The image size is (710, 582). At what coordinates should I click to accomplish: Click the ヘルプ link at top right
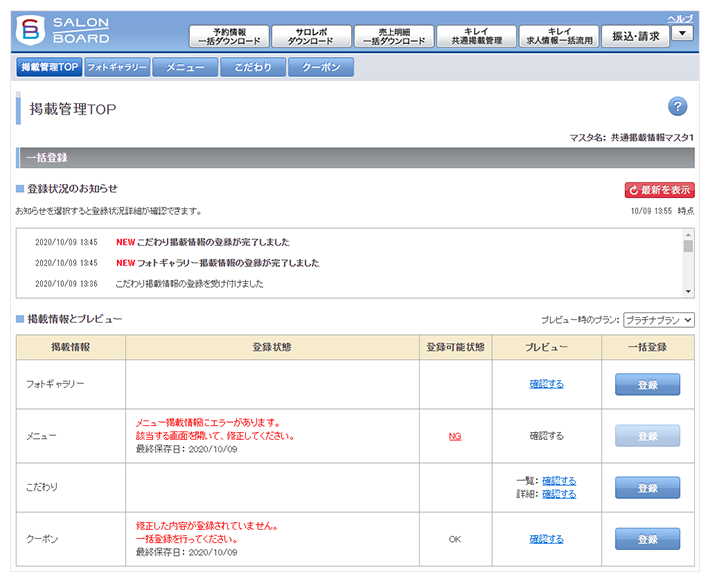[x=680, y=18]
